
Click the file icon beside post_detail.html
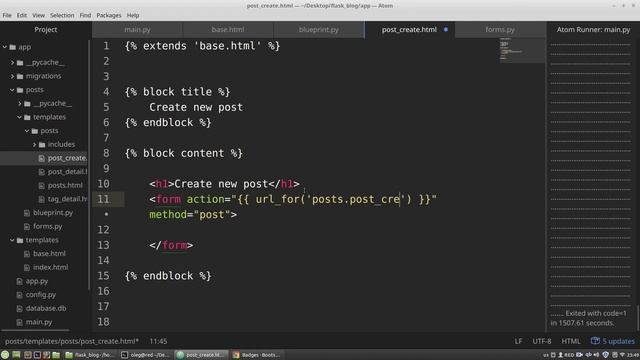click(41, 172)
